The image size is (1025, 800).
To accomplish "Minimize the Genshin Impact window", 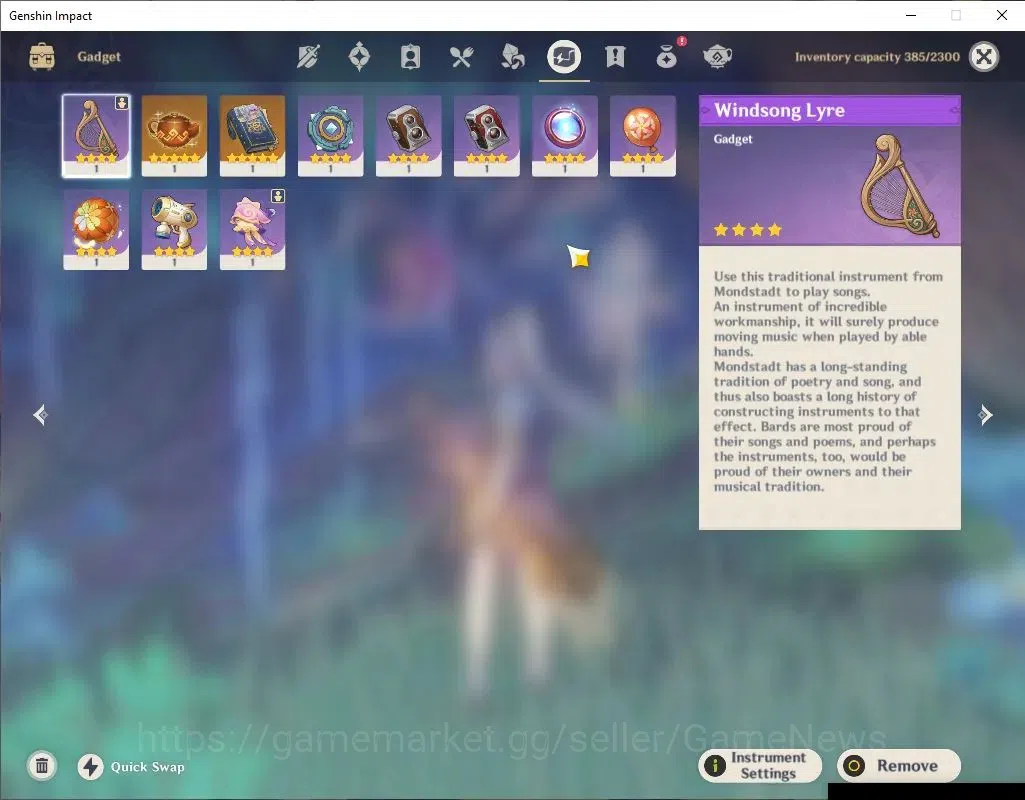I will [911, 15].
